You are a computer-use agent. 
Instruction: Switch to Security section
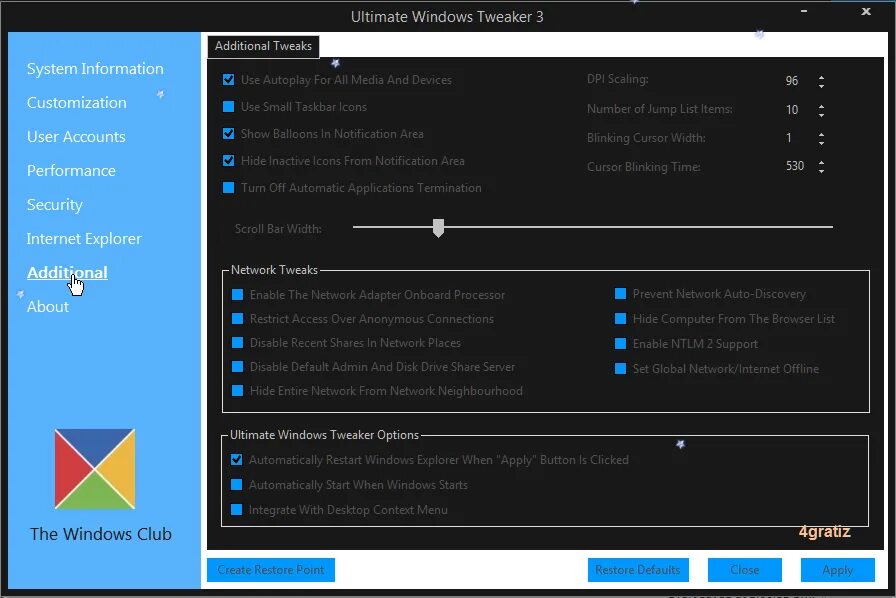tap(55, 205)
